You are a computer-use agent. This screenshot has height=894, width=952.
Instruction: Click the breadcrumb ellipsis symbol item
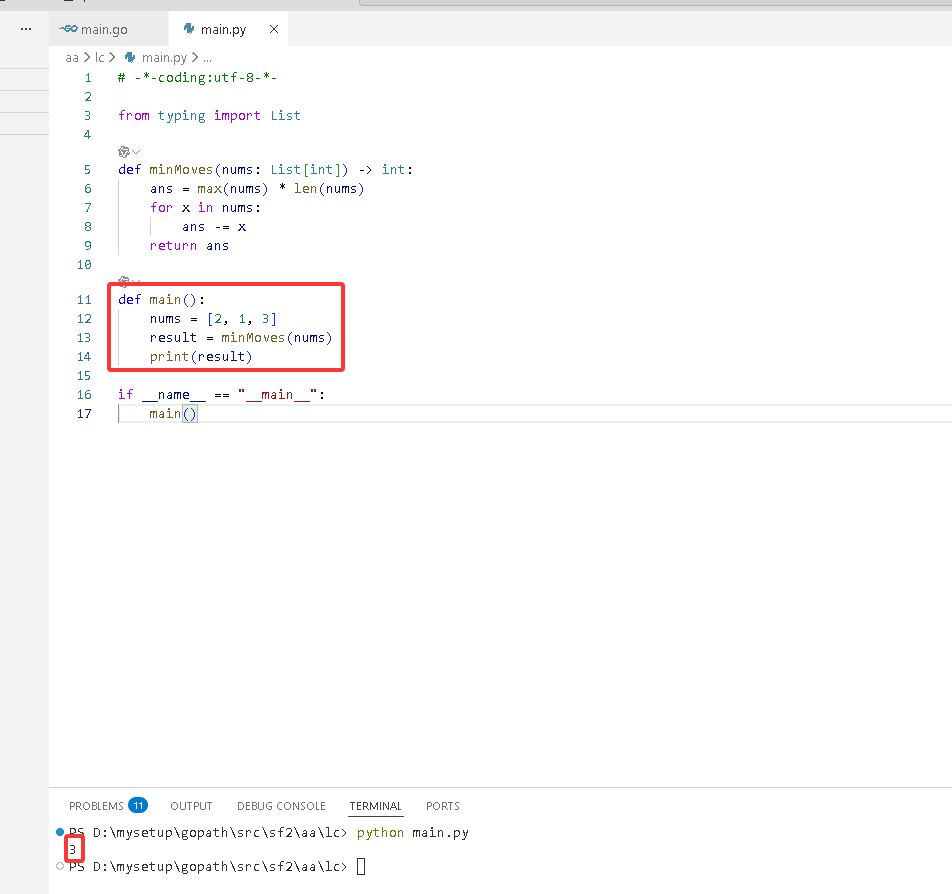(x=207, y=58)
